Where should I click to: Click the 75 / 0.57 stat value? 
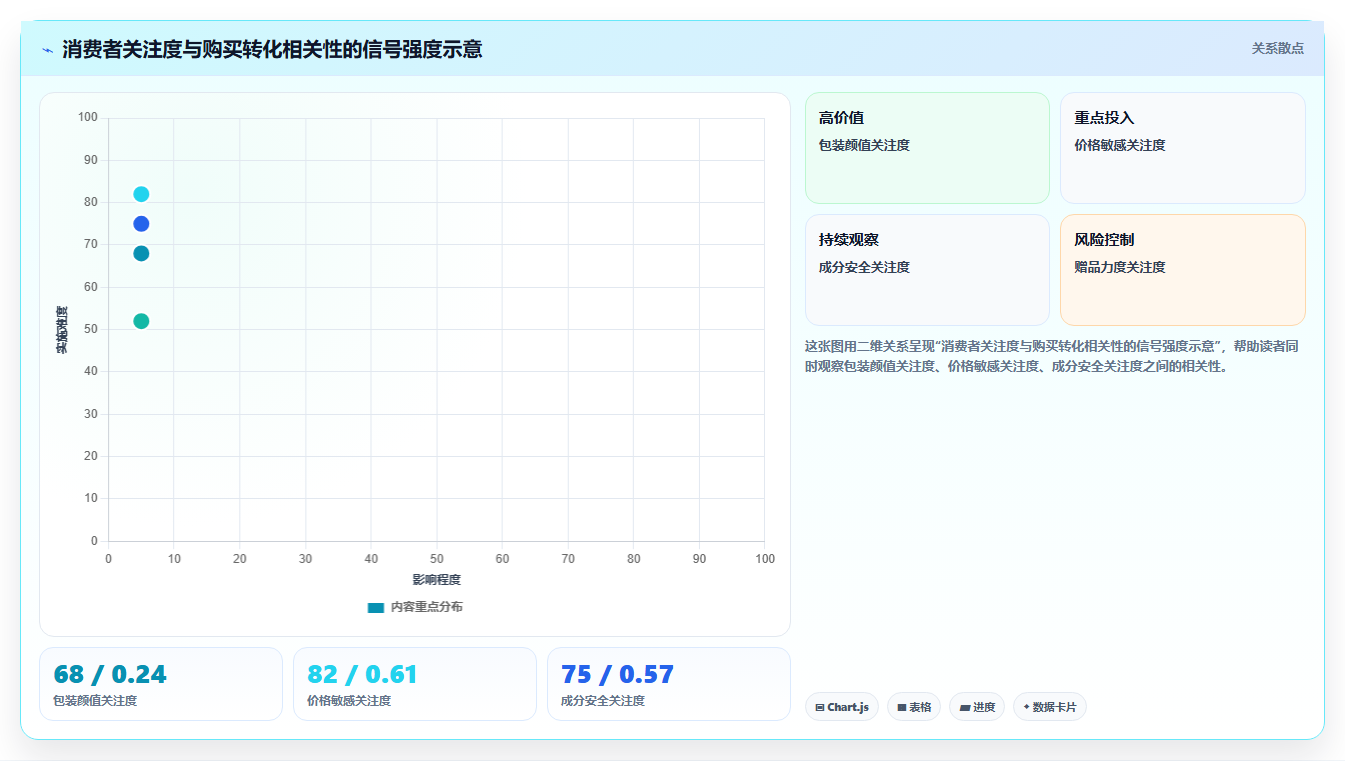pos(617,674)
